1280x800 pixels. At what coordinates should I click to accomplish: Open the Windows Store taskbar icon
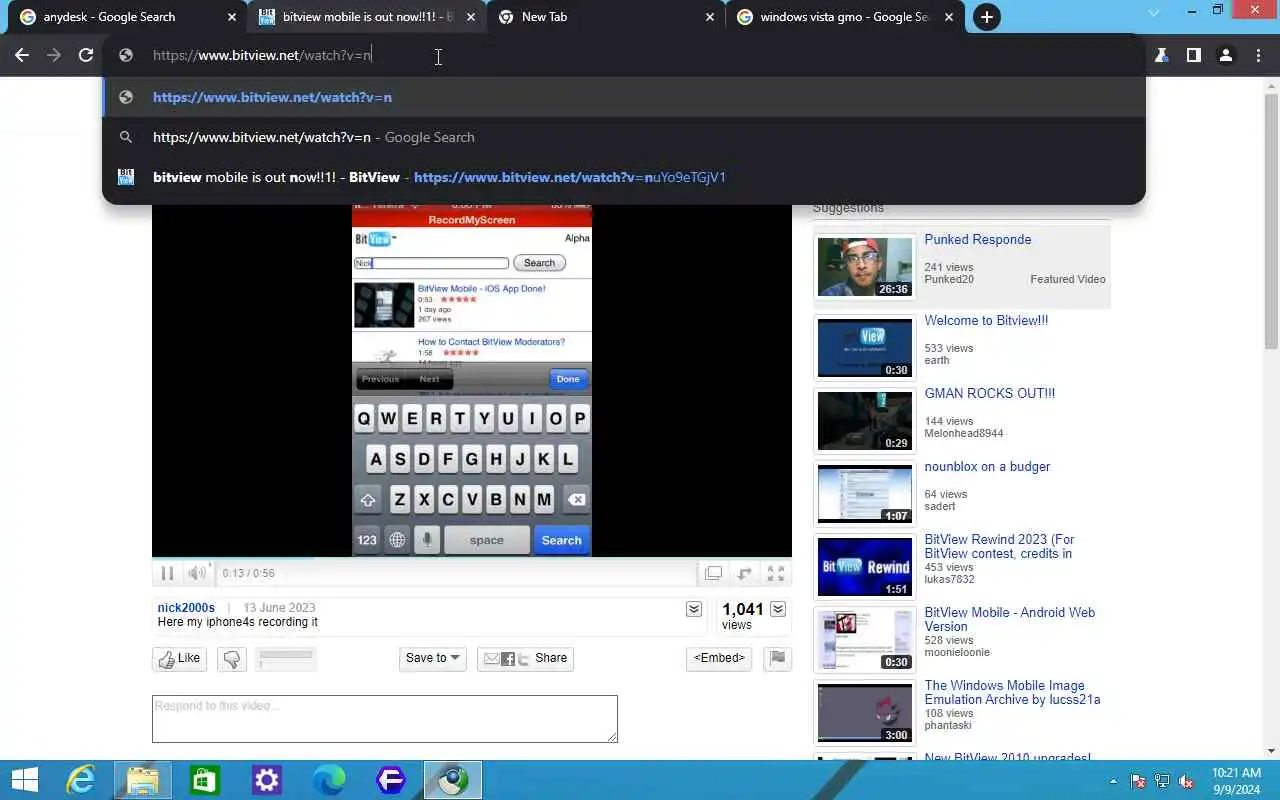coord(204,780)
